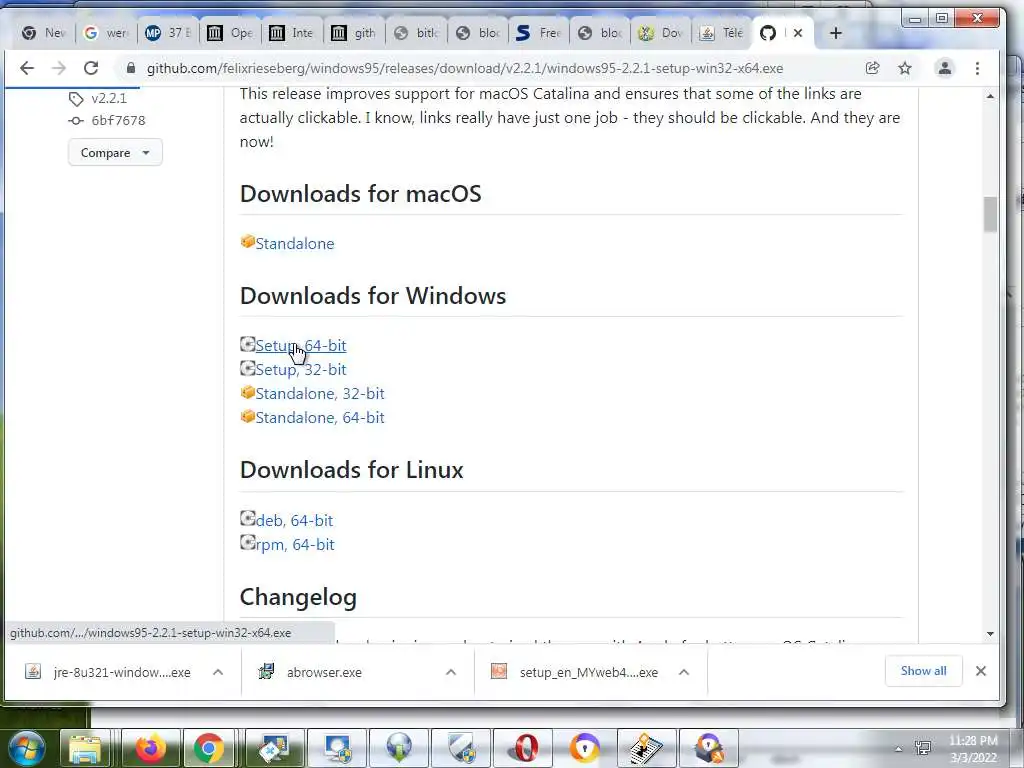Click the scrollbar up arrow

tap(990, 96)
